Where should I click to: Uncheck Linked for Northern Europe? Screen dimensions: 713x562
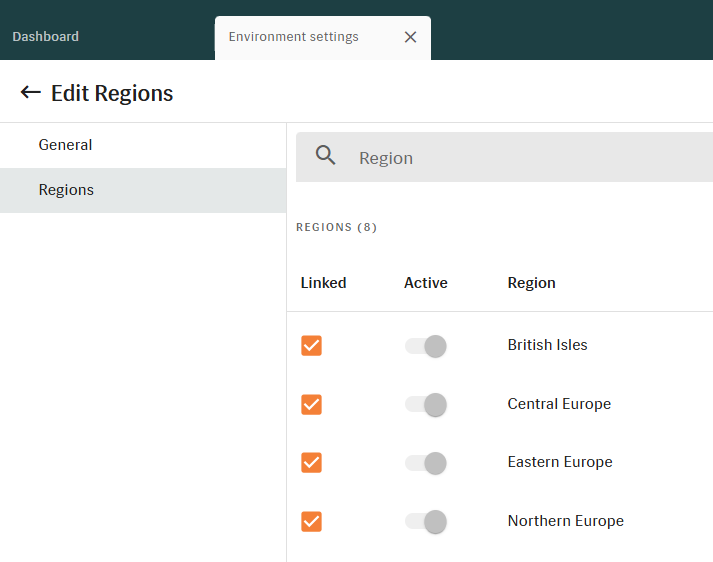click(x=311, y=522)
